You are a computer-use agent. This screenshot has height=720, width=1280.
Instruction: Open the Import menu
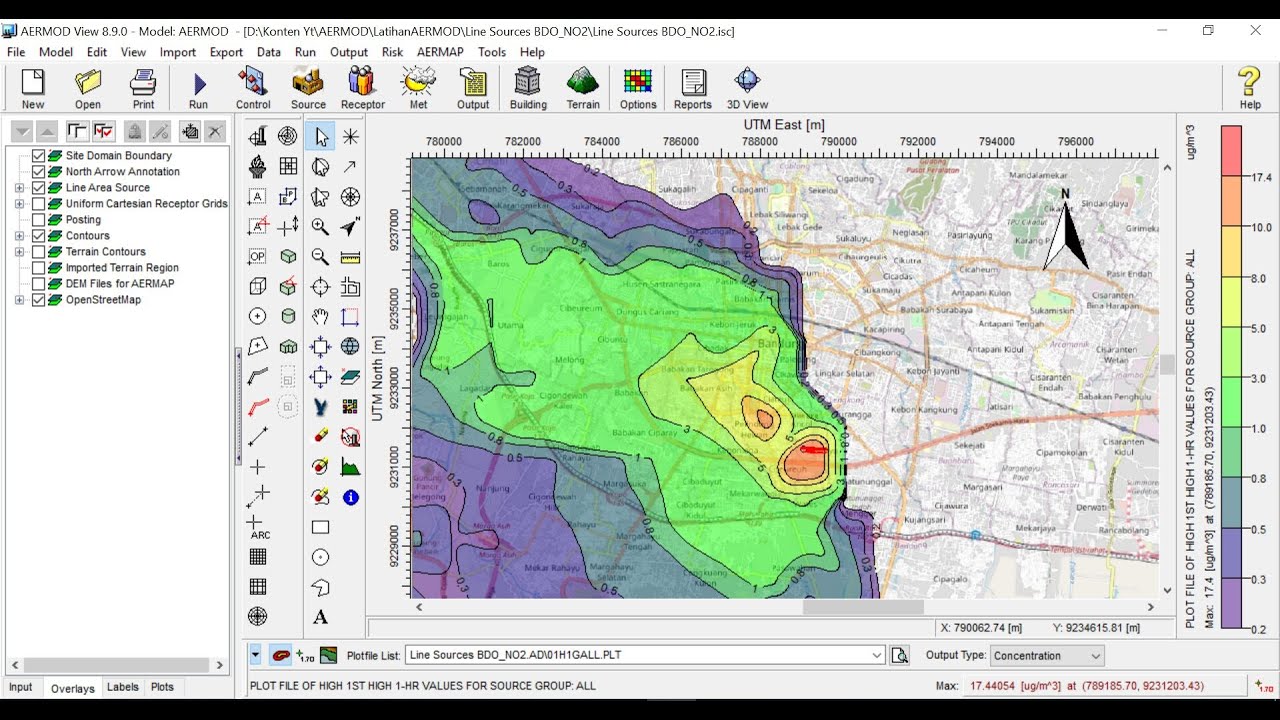[x=178, y=52]
